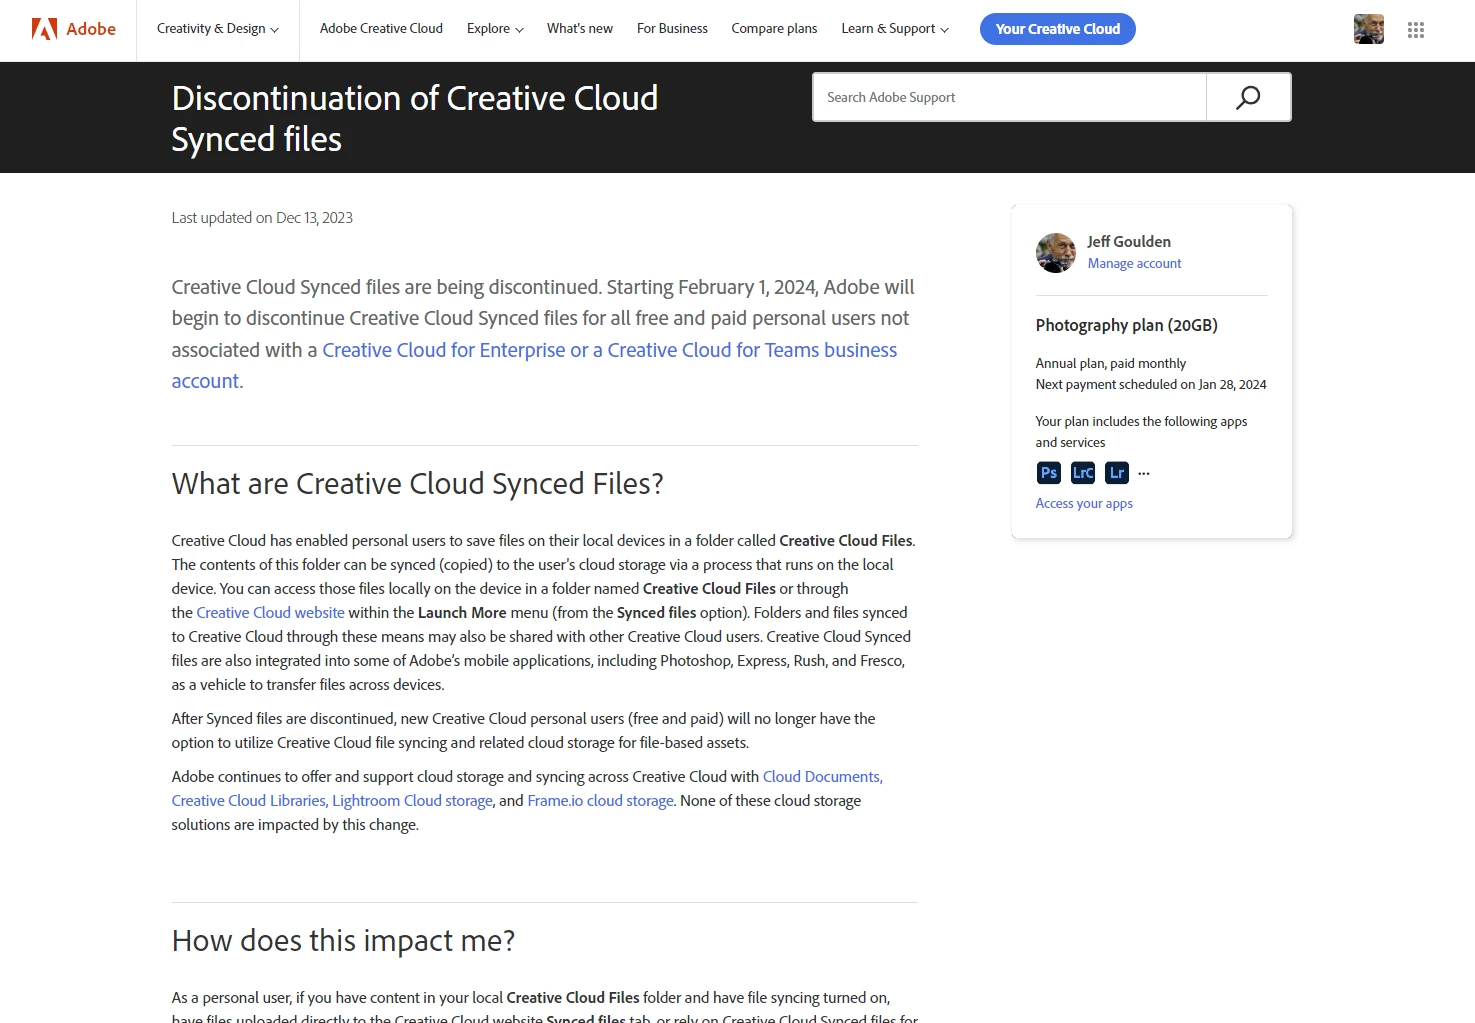Click the 'Discontinuation of Creative Cloud Synced files' title
1475x1023 pixels.
(414, 119)
